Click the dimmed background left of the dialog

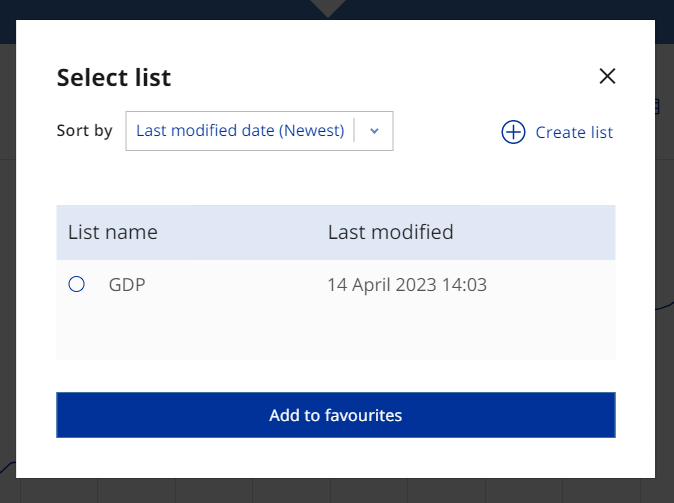pos(8,250)
